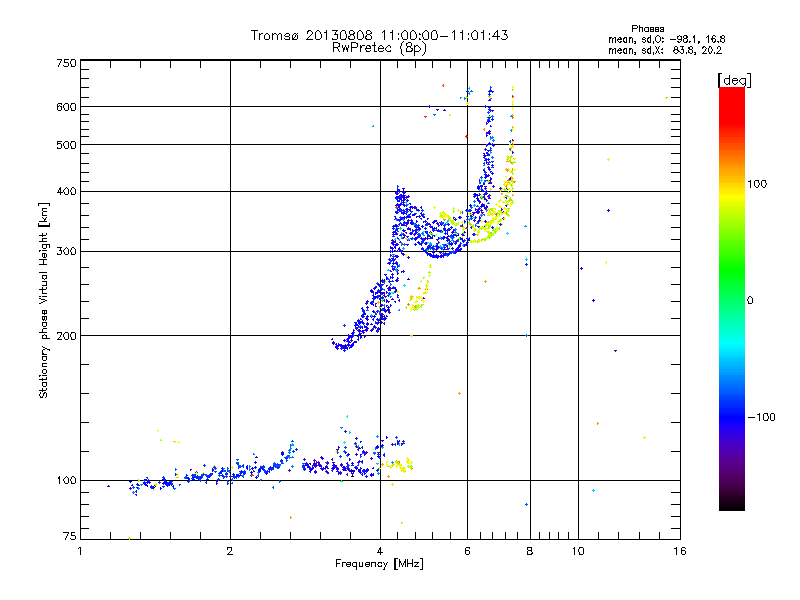Viewport: 800px width, 600px height.
Task: Click the colorbar tick label '-100'
Action: pyautogui.click(x=761, y=417)
